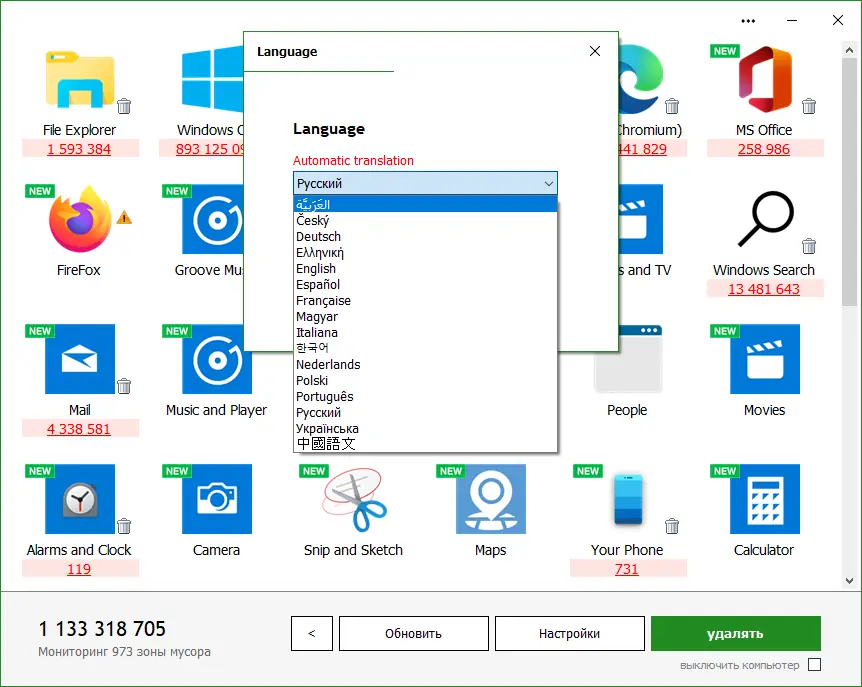Click the trash icon next to File Explorer
This screenshot has width=862, height=687.
tap(124, 106)
